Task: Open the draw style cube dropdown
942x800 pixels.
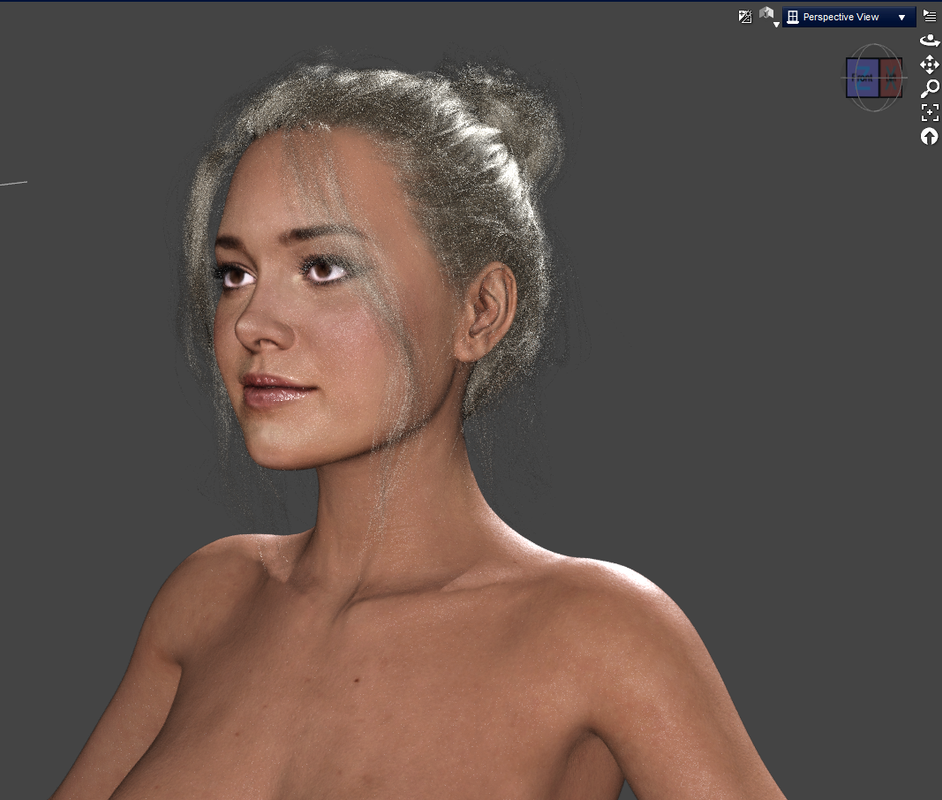Action: pyautogui.click(x=768, y=16)
